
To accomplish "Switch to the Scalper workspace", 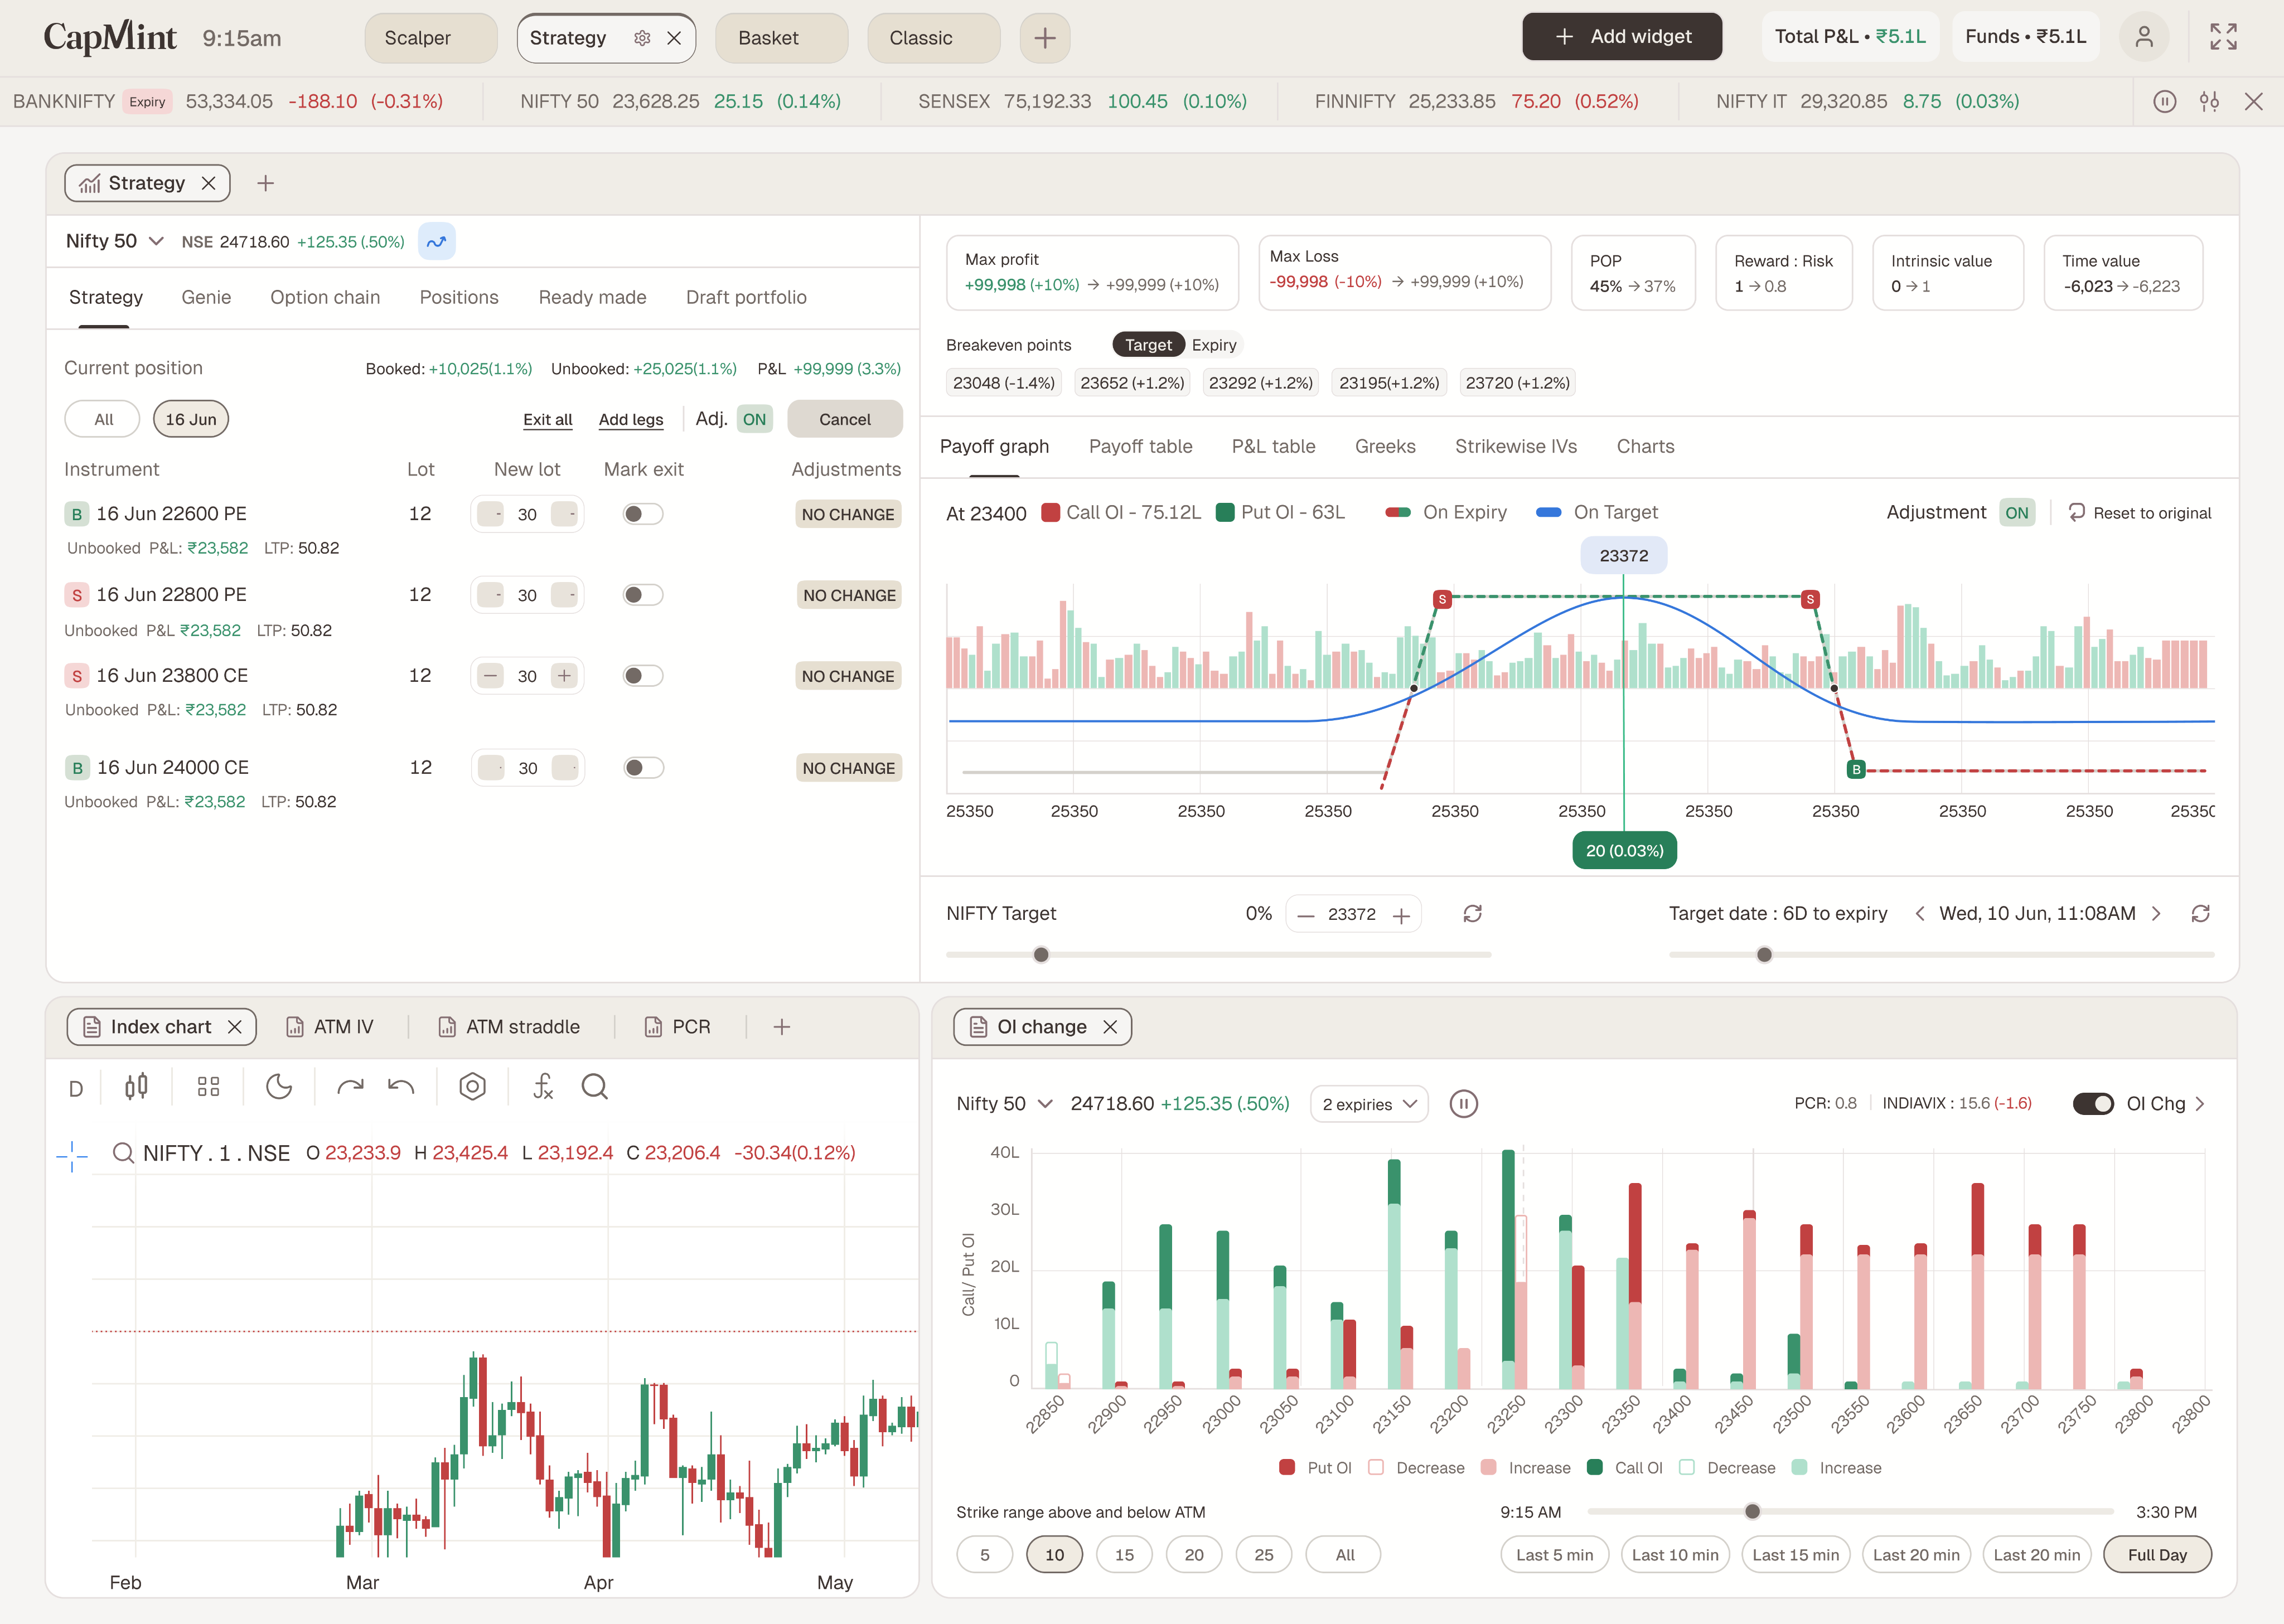I will 431,38.
